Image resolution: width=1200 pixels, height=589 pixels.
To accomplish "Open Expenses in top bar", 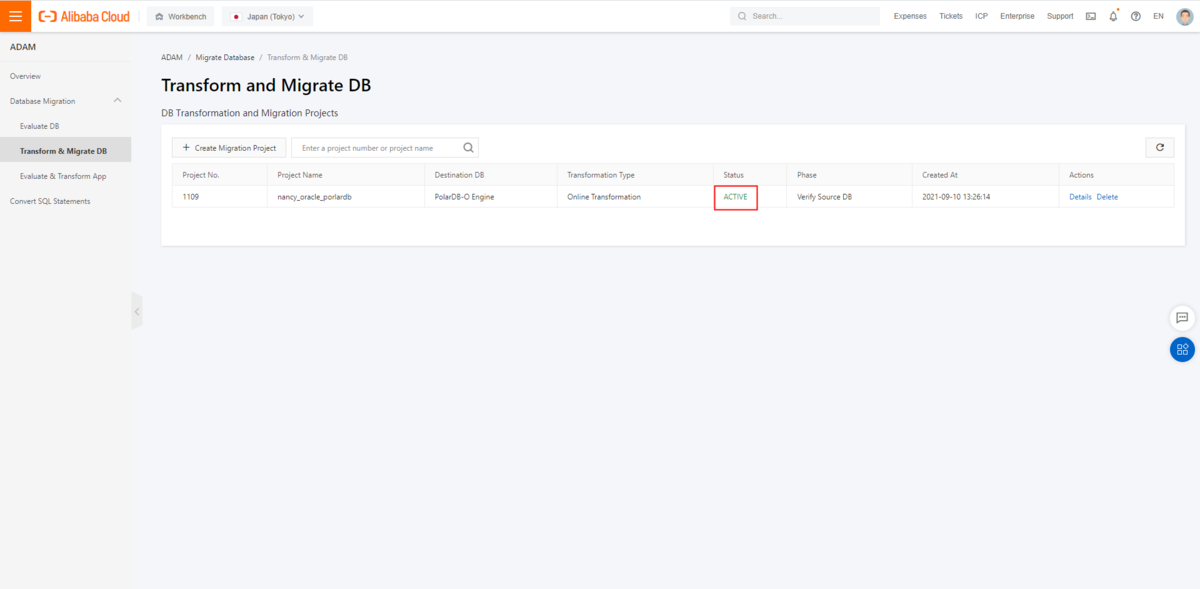I will point(910,16).
